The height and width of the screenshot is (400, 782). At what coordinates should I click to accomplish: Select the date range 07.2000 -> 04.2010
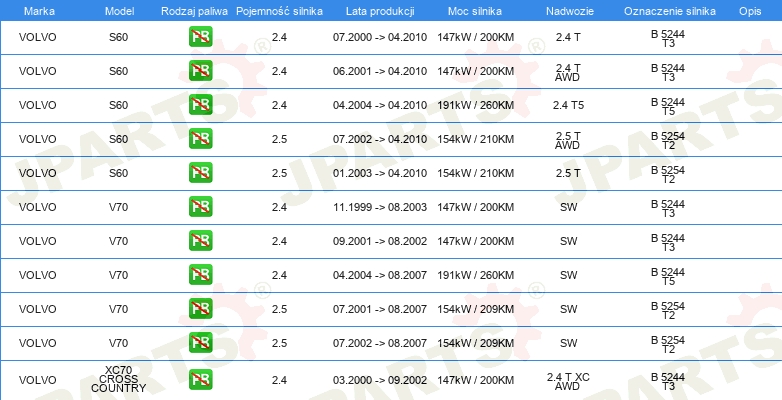(380, 37)
